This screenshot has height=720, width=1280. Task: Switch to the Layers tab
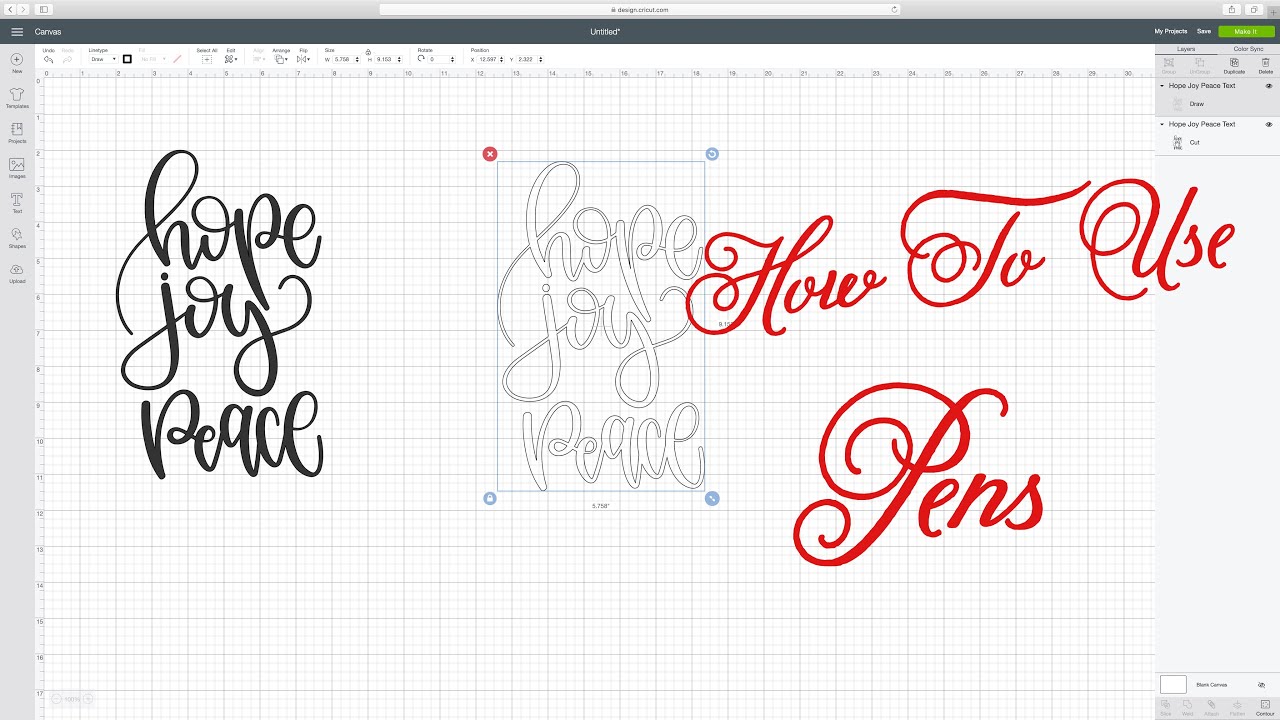[x=1186, y=49]
